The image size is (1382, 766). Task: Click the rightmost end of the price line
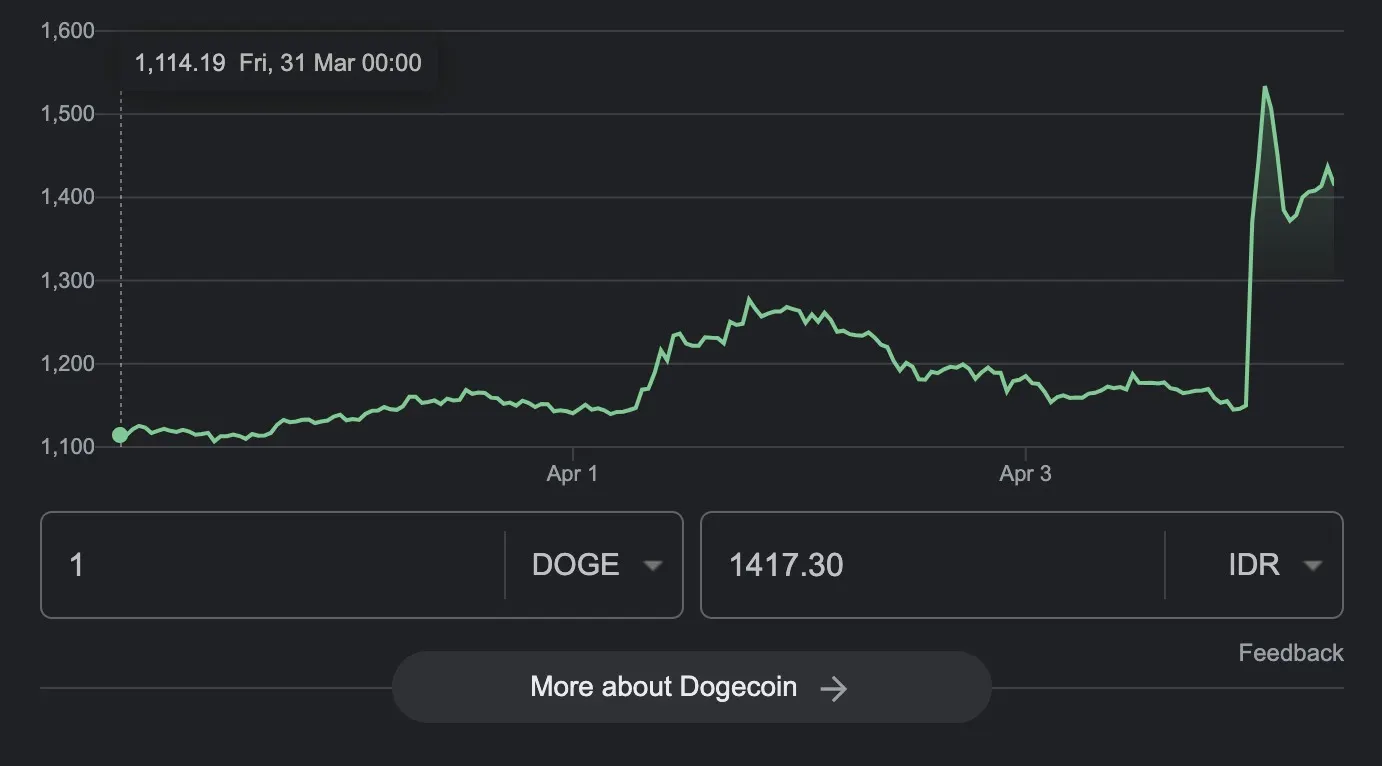coord(1333,183)
